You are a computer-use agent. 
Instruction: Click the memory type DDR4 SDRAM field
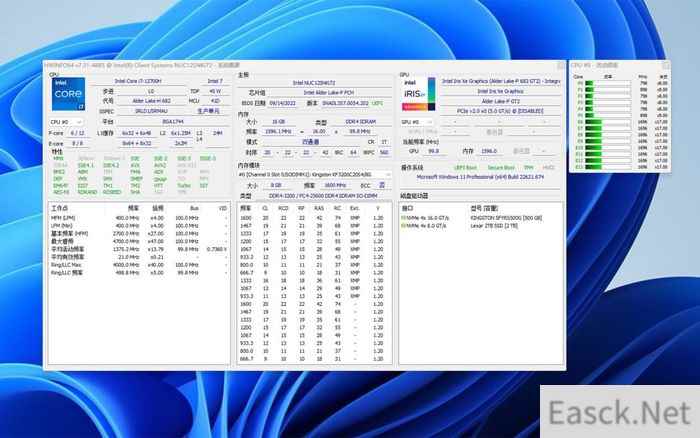tap(361, 121)
